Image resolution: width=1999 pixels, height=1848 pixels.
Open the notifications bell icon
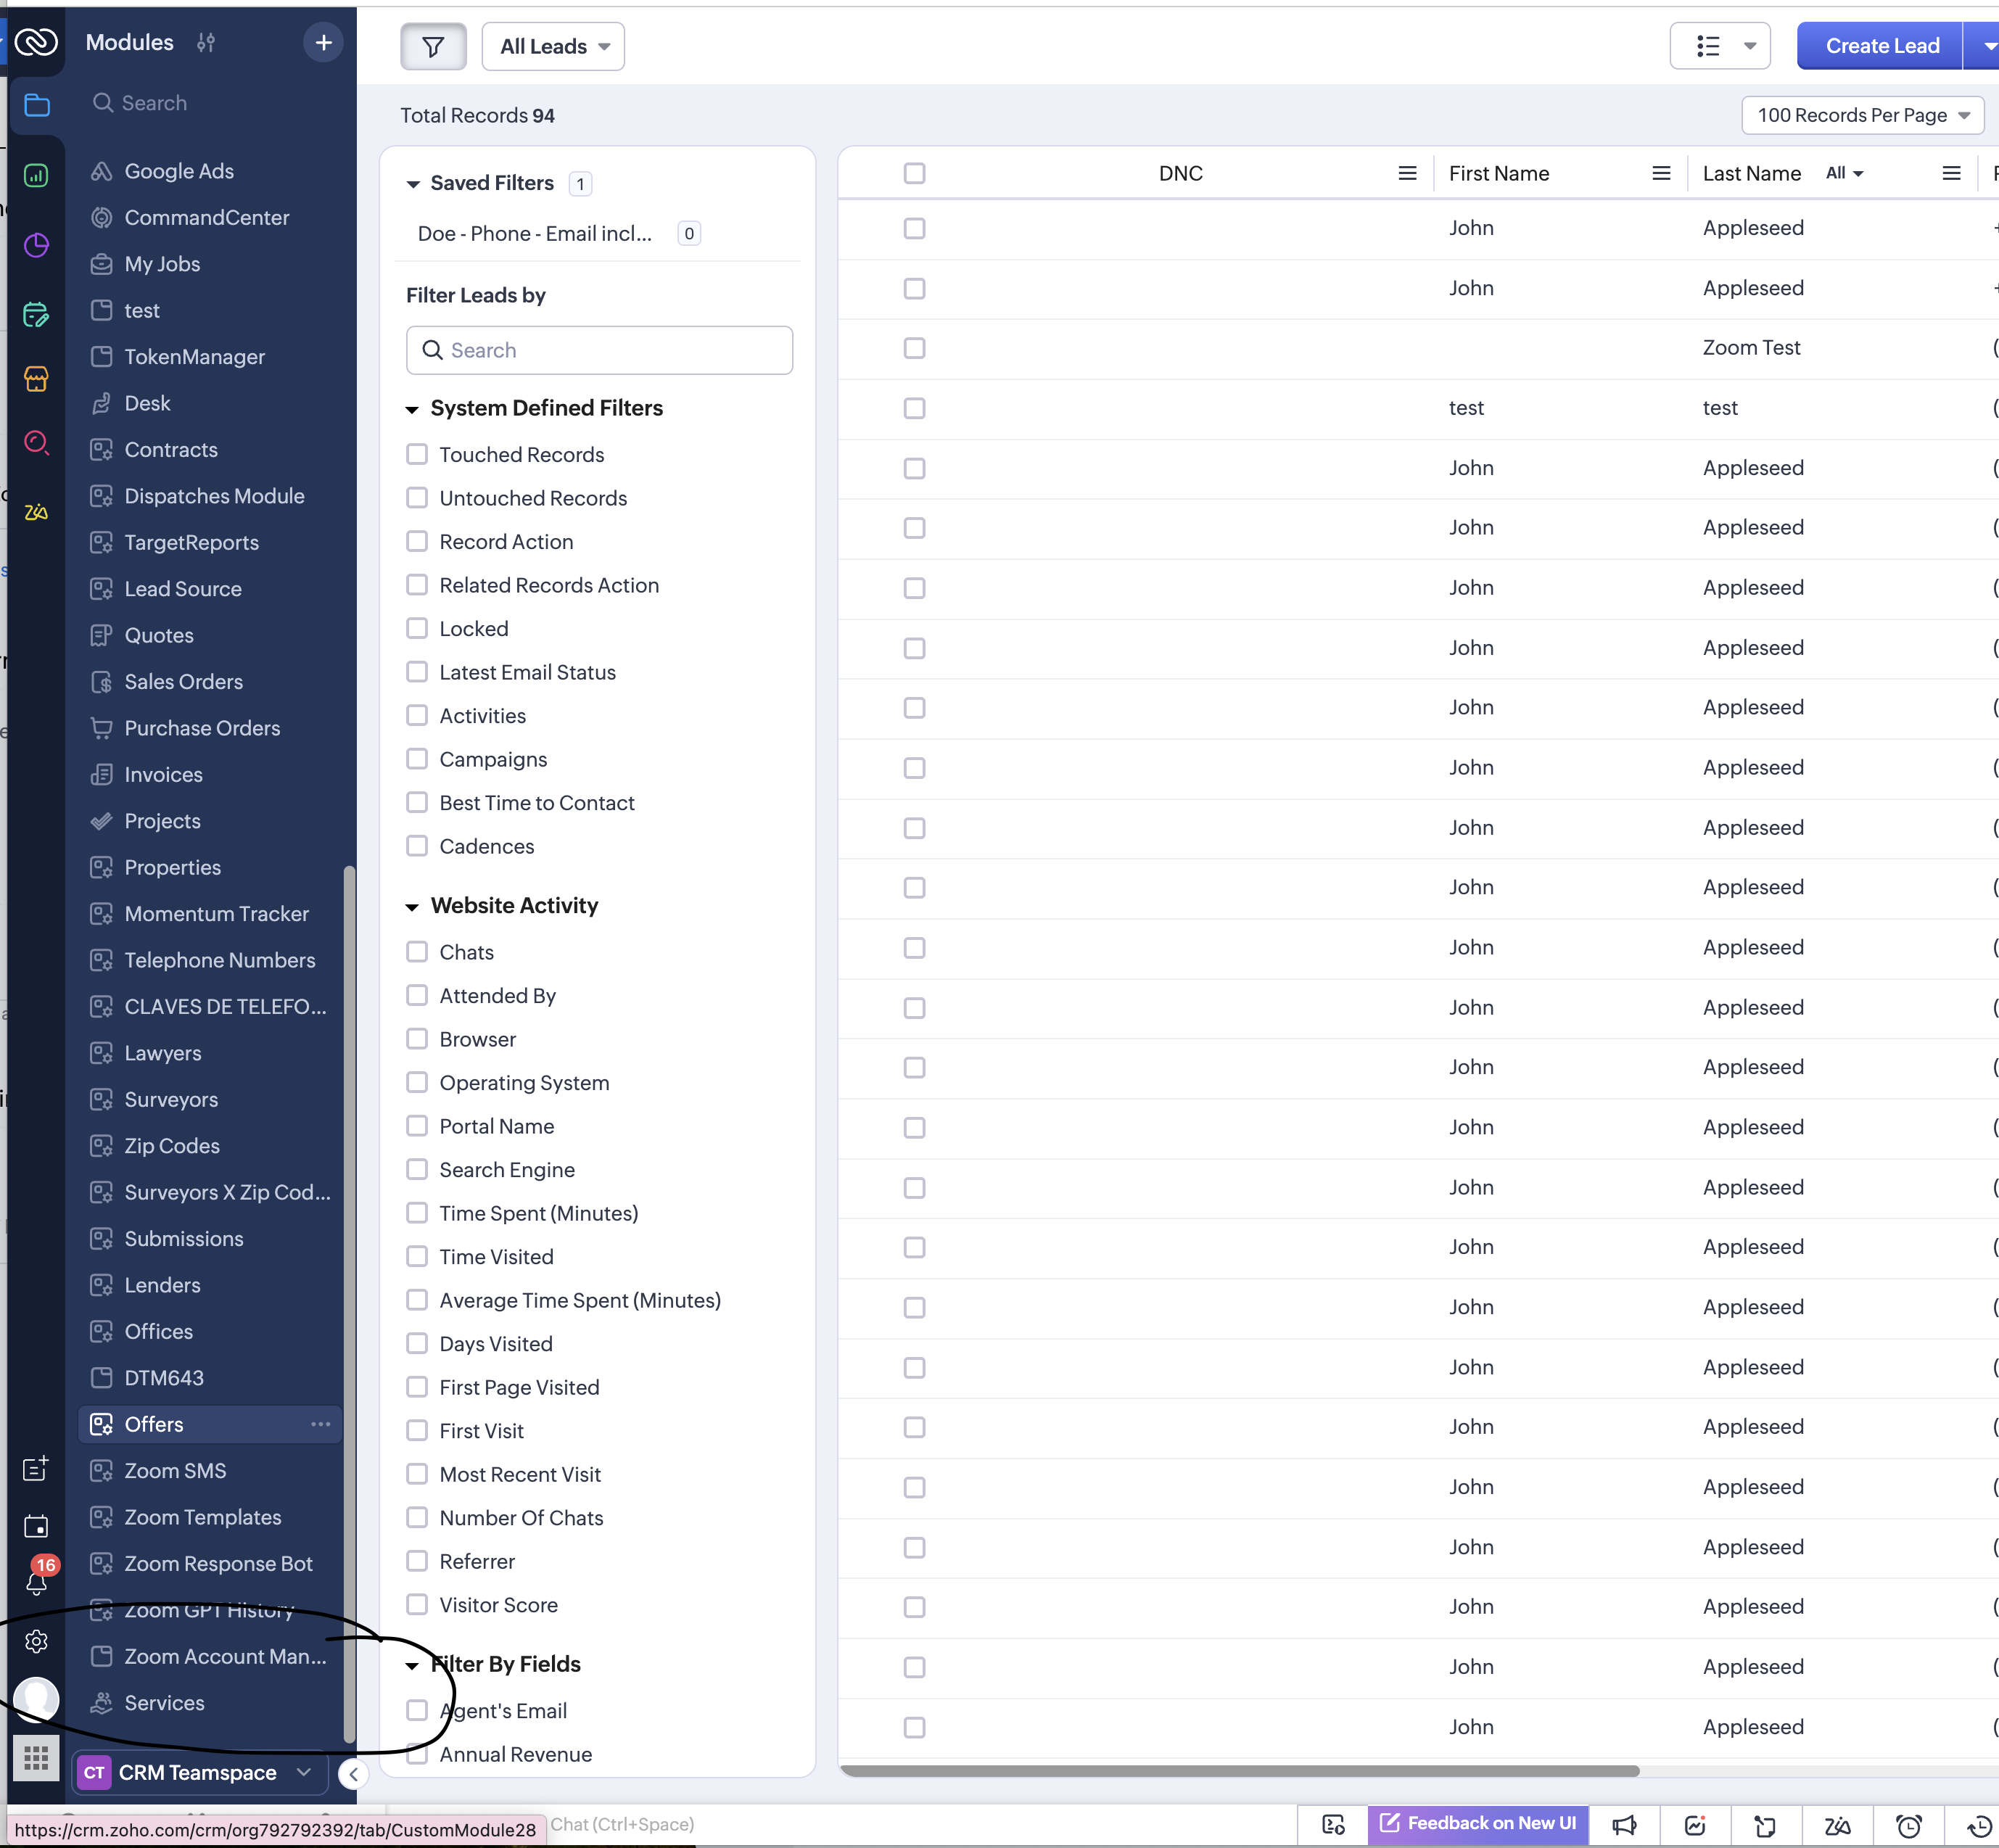tap(37, 1583)
